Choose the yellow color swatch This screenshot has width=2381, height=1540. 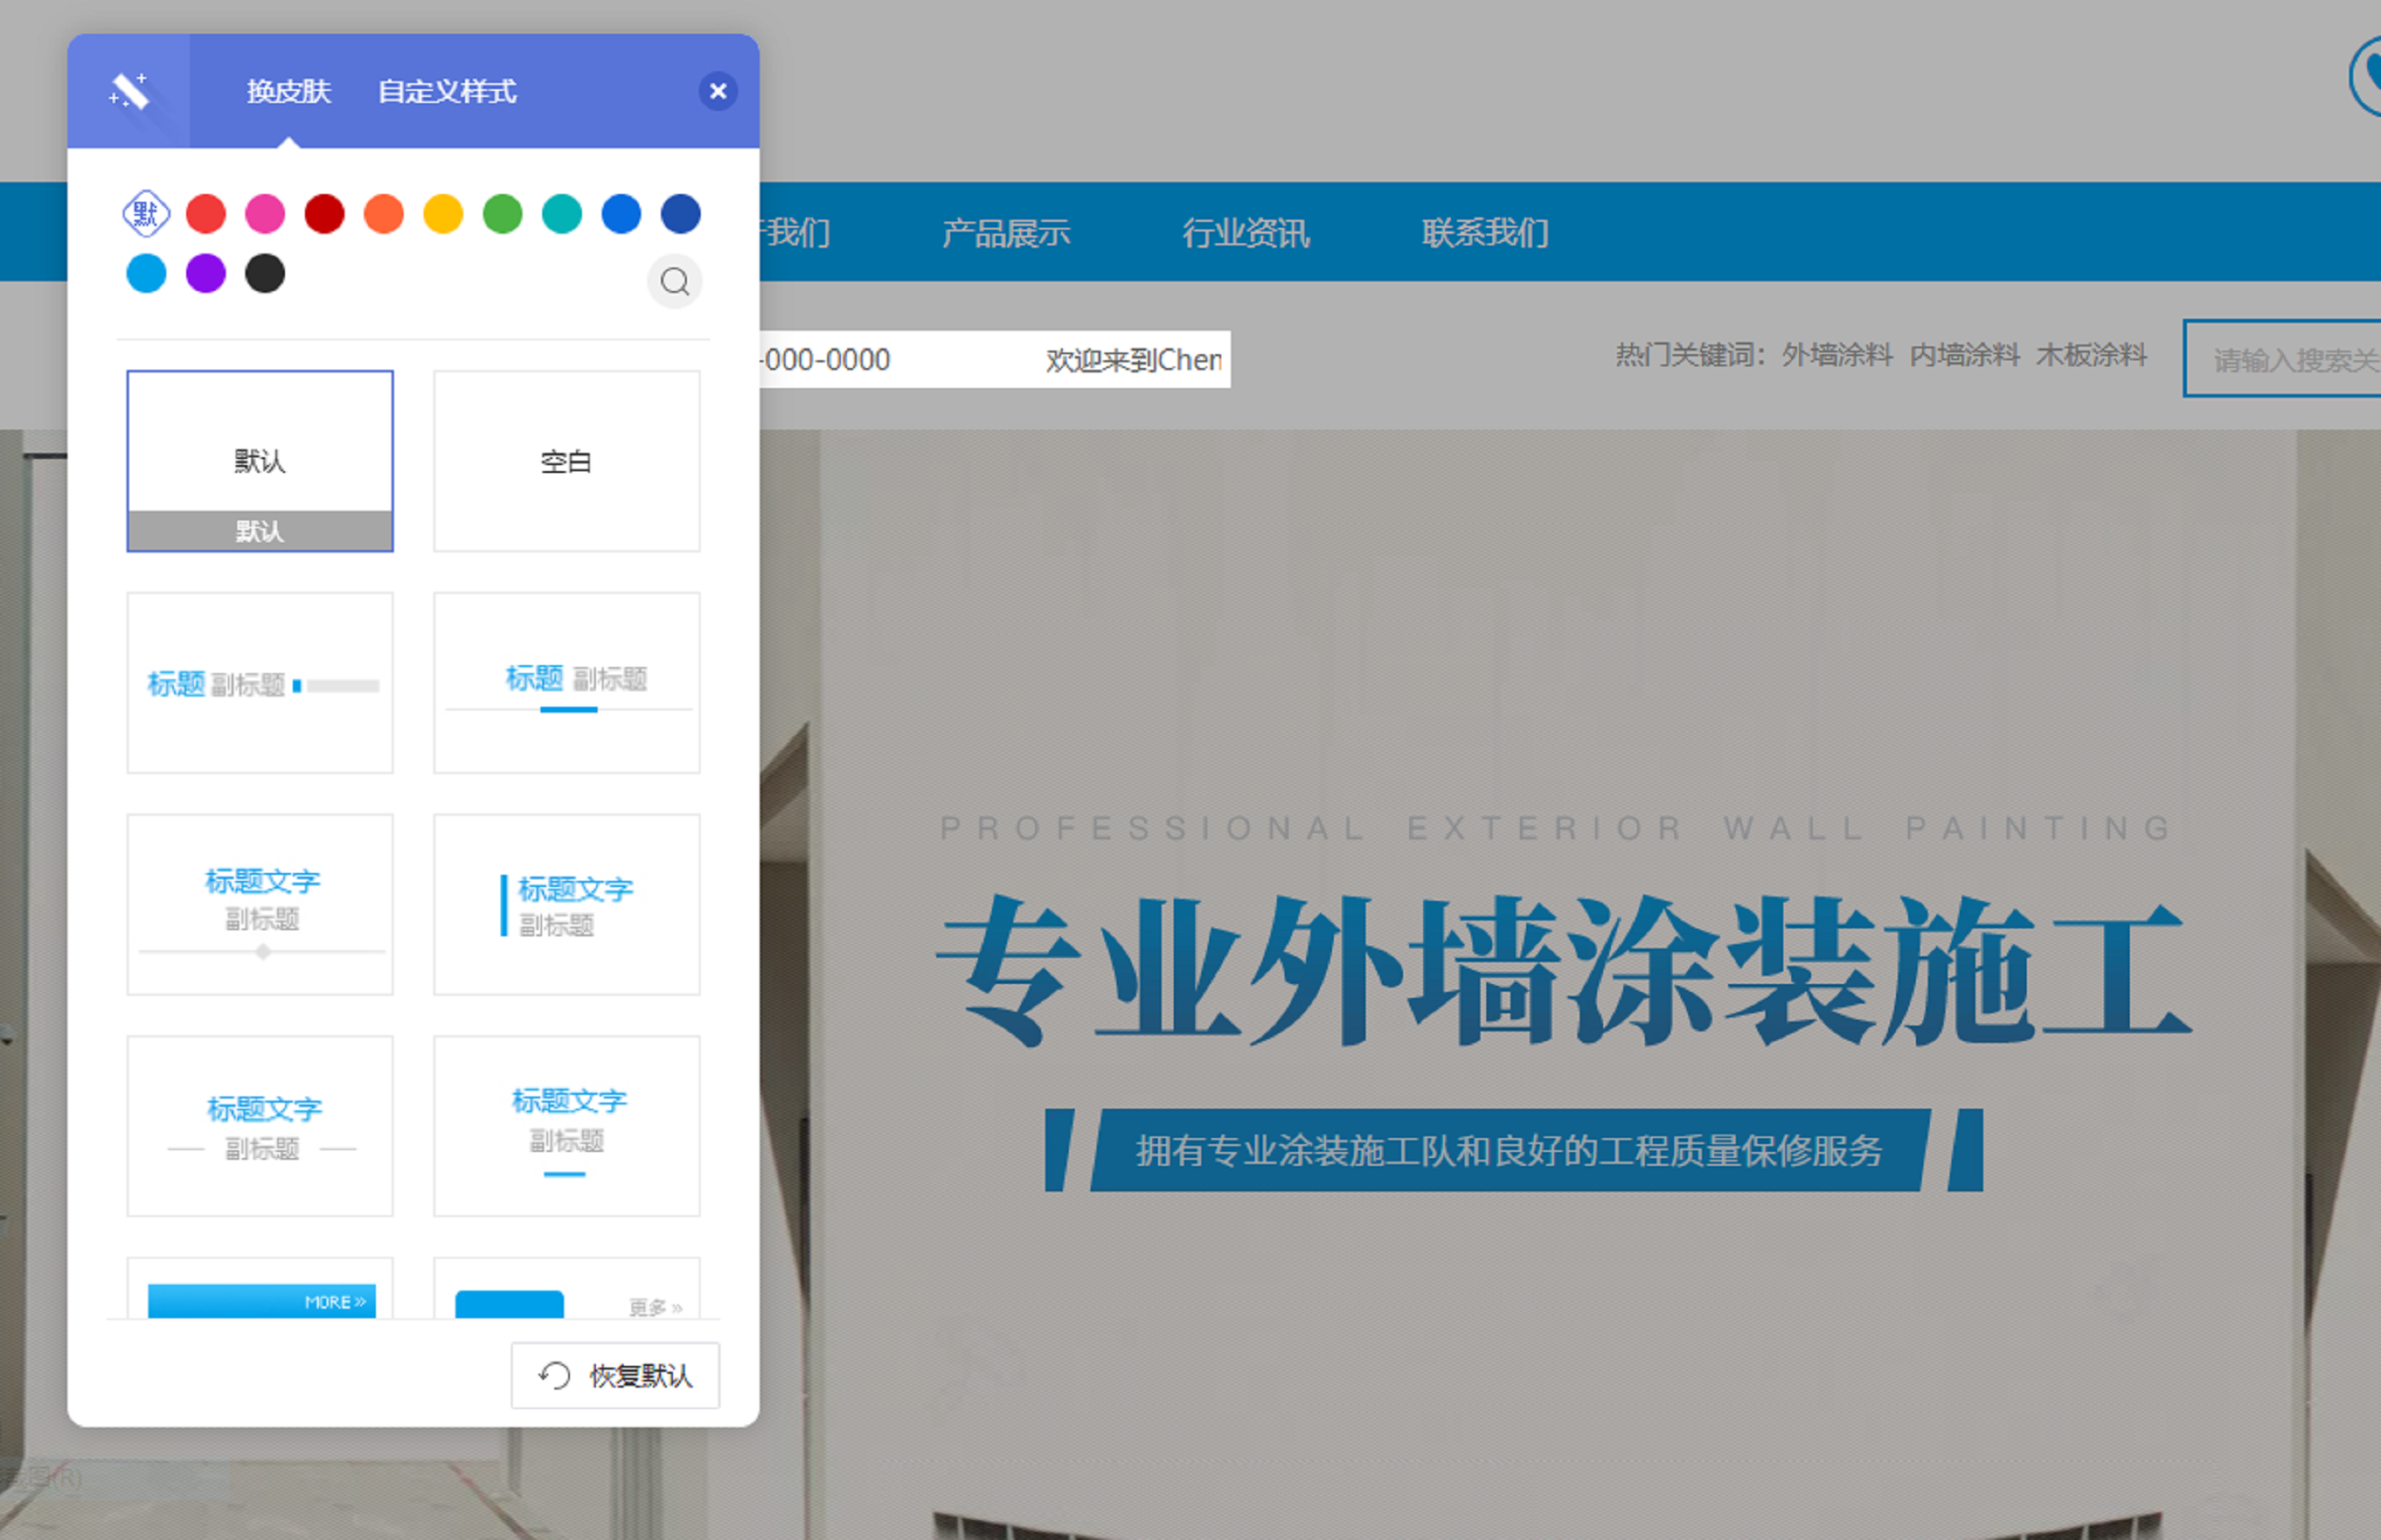coord(443,213)
